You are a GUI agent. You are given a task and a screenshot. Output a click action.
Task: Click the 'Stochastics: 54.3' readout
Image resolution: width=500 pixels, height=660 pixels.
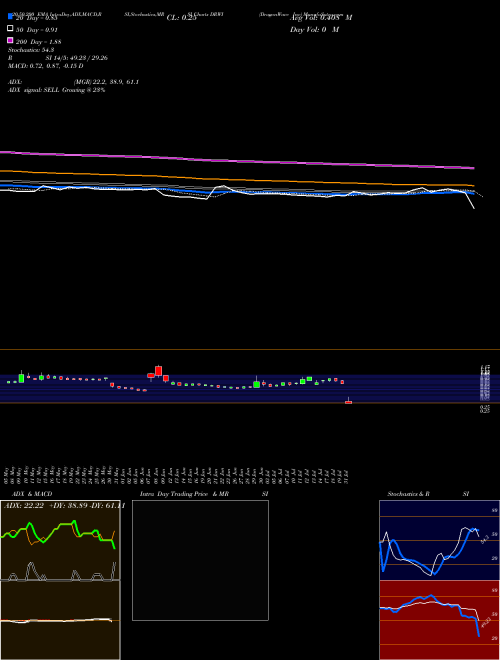pyautogui.click(x=31, y=50)
